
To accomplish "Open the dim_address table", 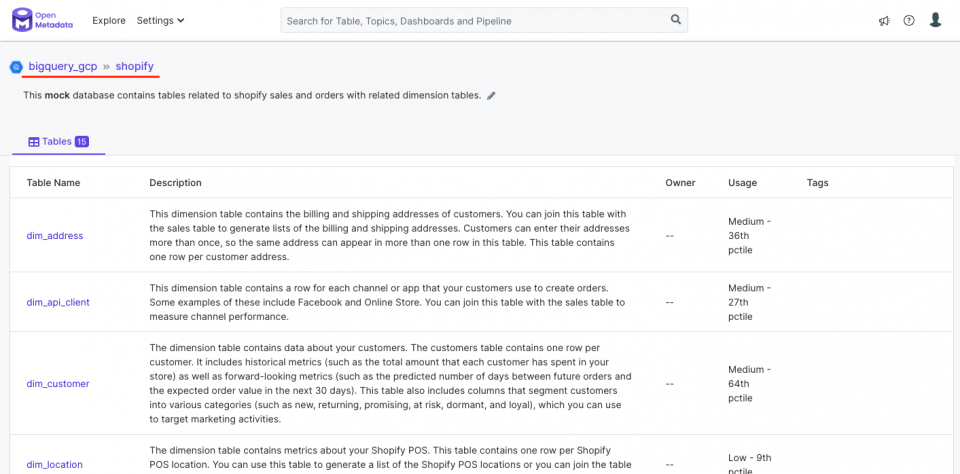I will click(54, 235).
